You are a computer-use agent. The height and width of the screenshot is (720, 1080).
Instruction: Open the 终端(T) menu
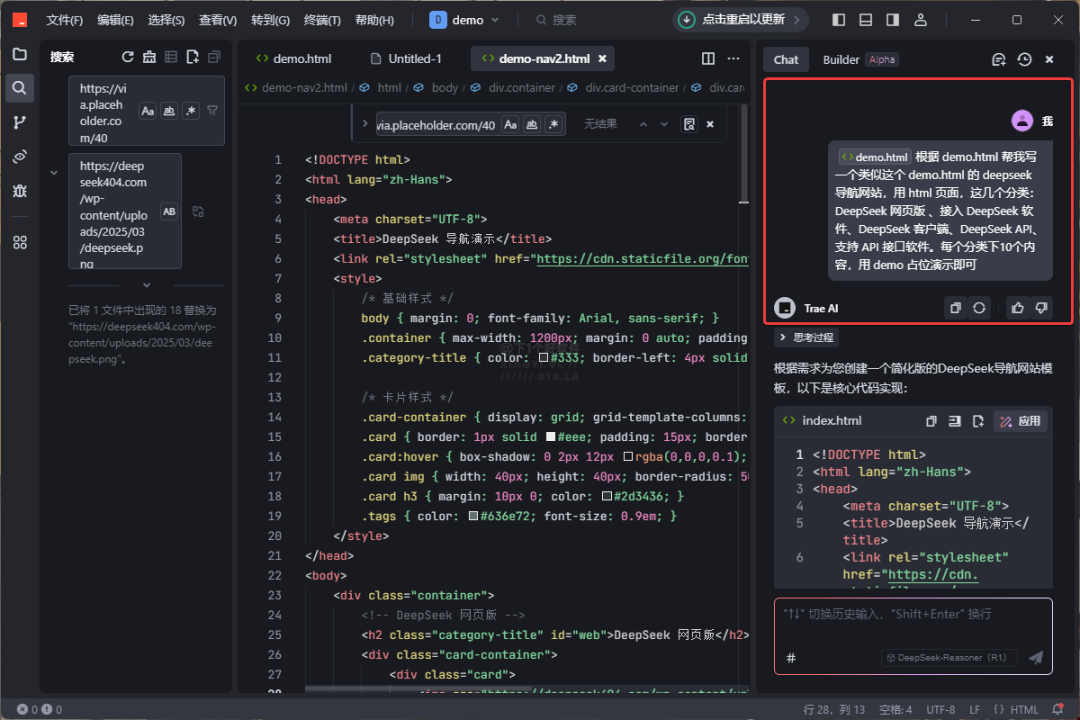(321, 20)
